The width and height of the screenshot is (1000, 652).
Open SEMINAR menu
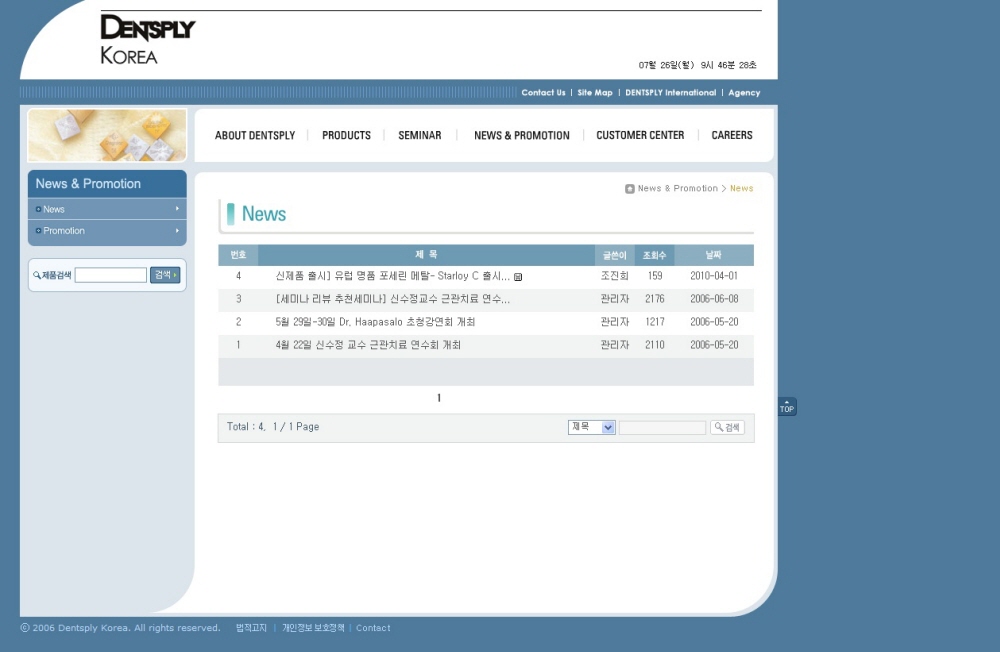point(420,135)
